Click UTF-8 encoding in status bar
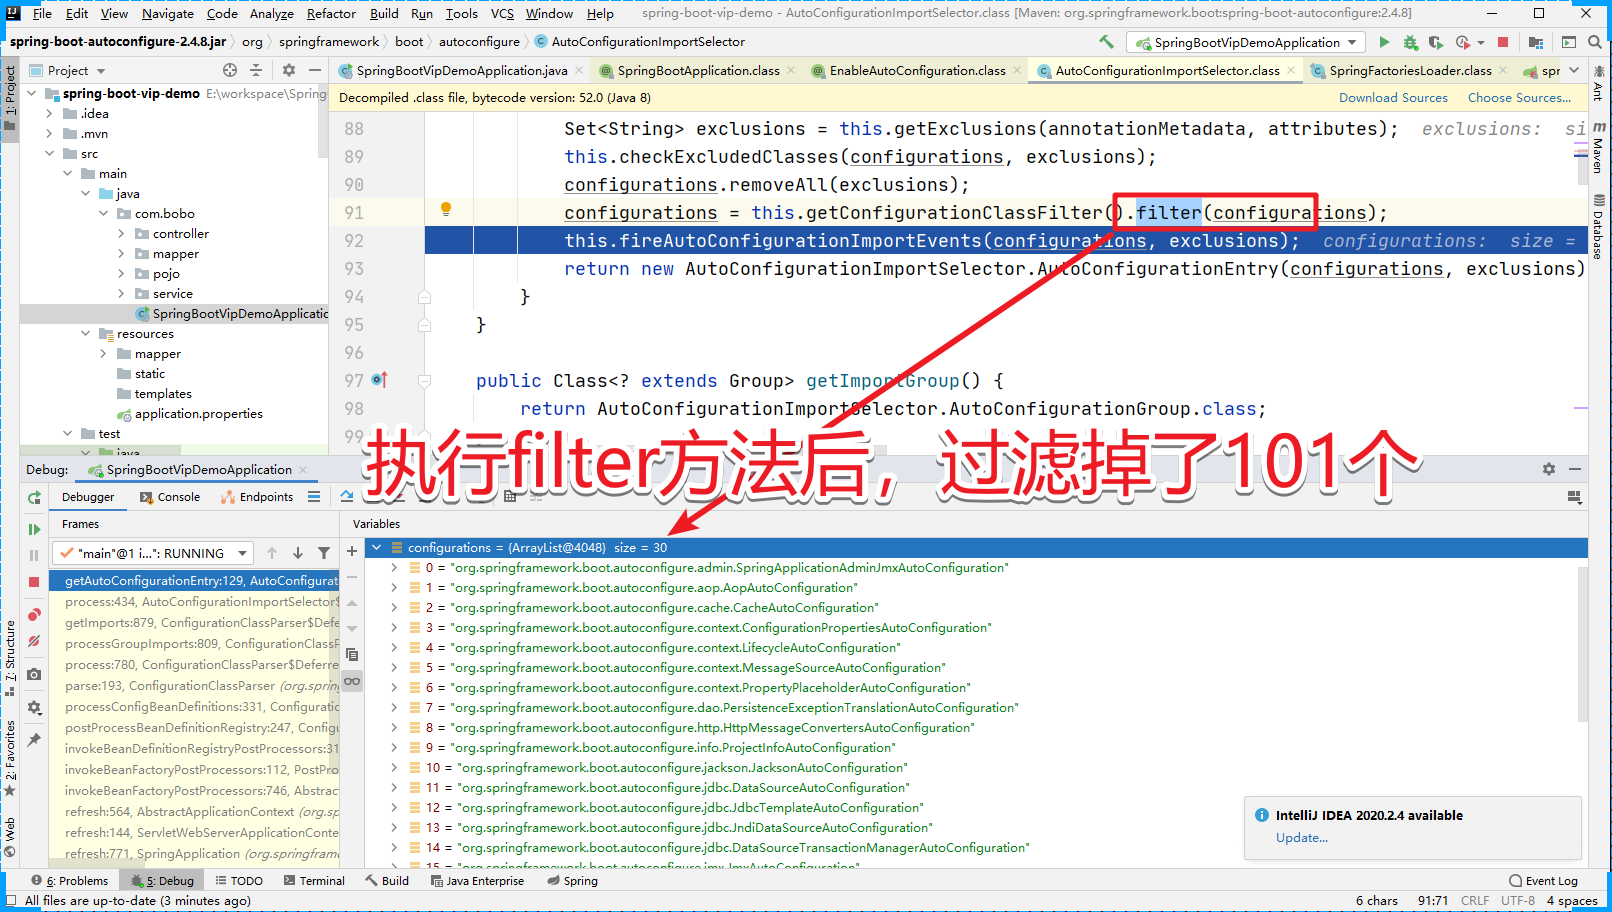The image size is (1612, 912). [1517, 901]
